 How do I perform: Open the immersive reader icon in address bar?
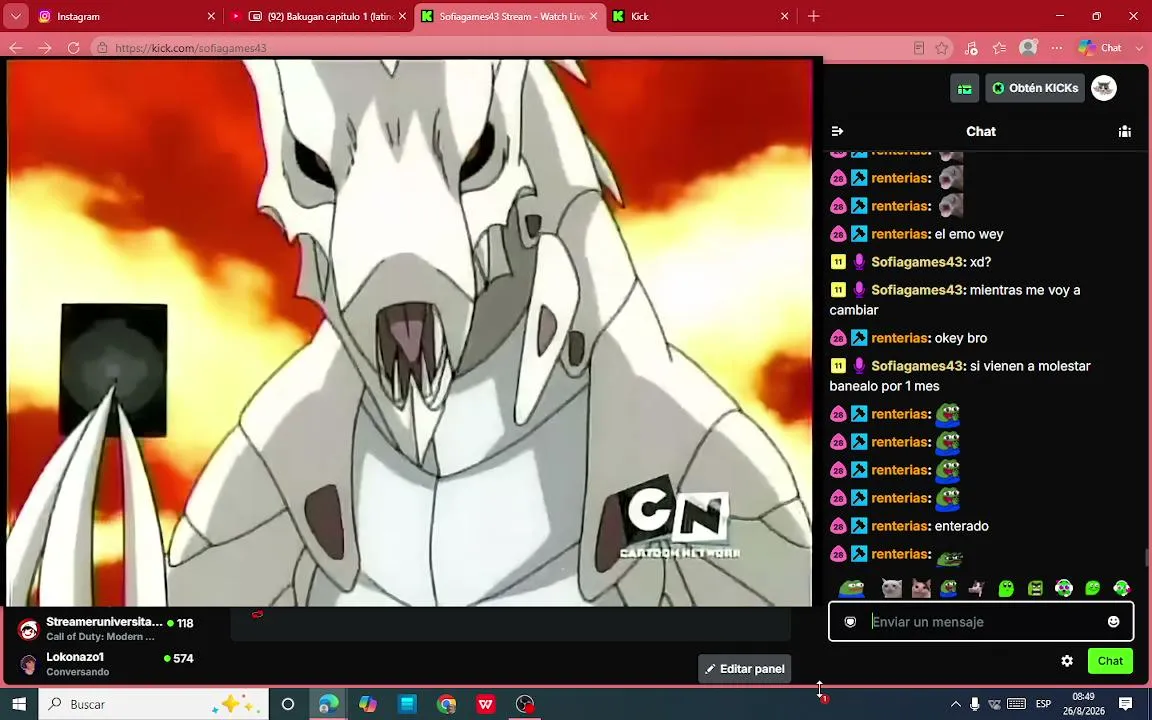tap(918, 48)
